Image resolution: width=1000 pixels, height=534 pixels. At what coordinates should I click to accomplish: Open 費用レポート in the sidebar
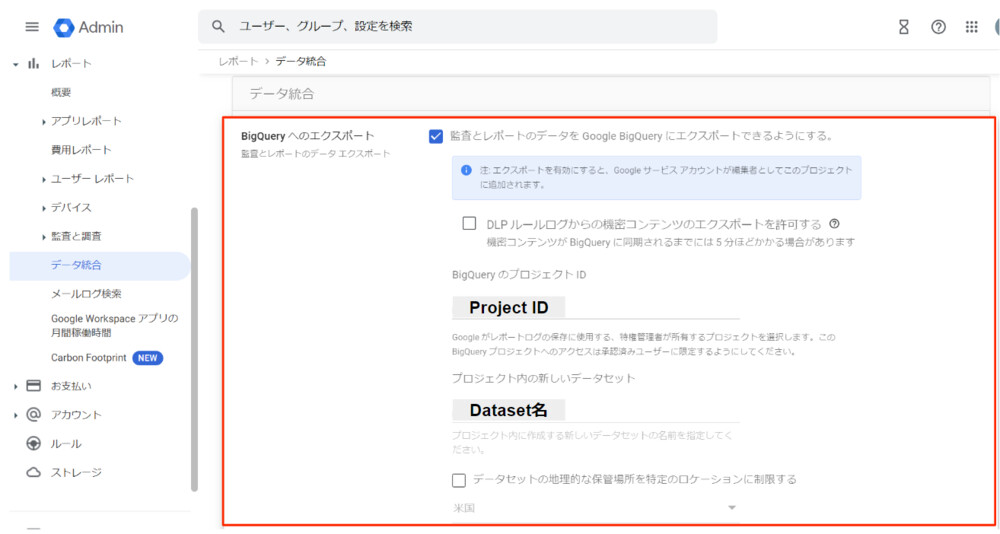tap(81, 150)
